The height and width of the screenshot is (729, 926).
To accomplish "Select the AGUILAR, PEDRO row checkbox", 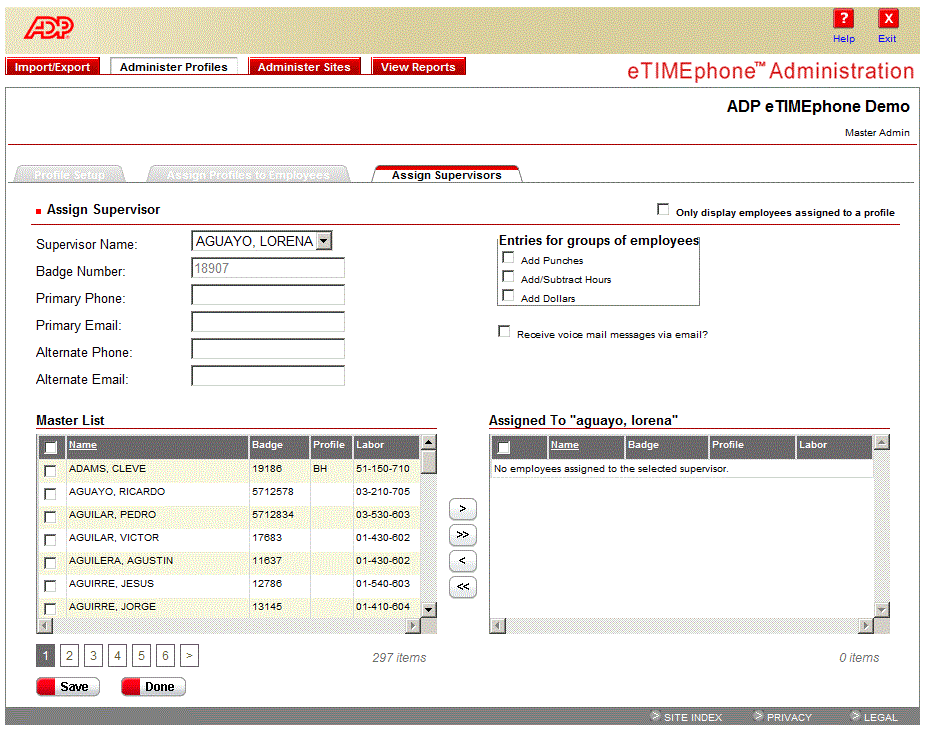I will click(50, 517).
